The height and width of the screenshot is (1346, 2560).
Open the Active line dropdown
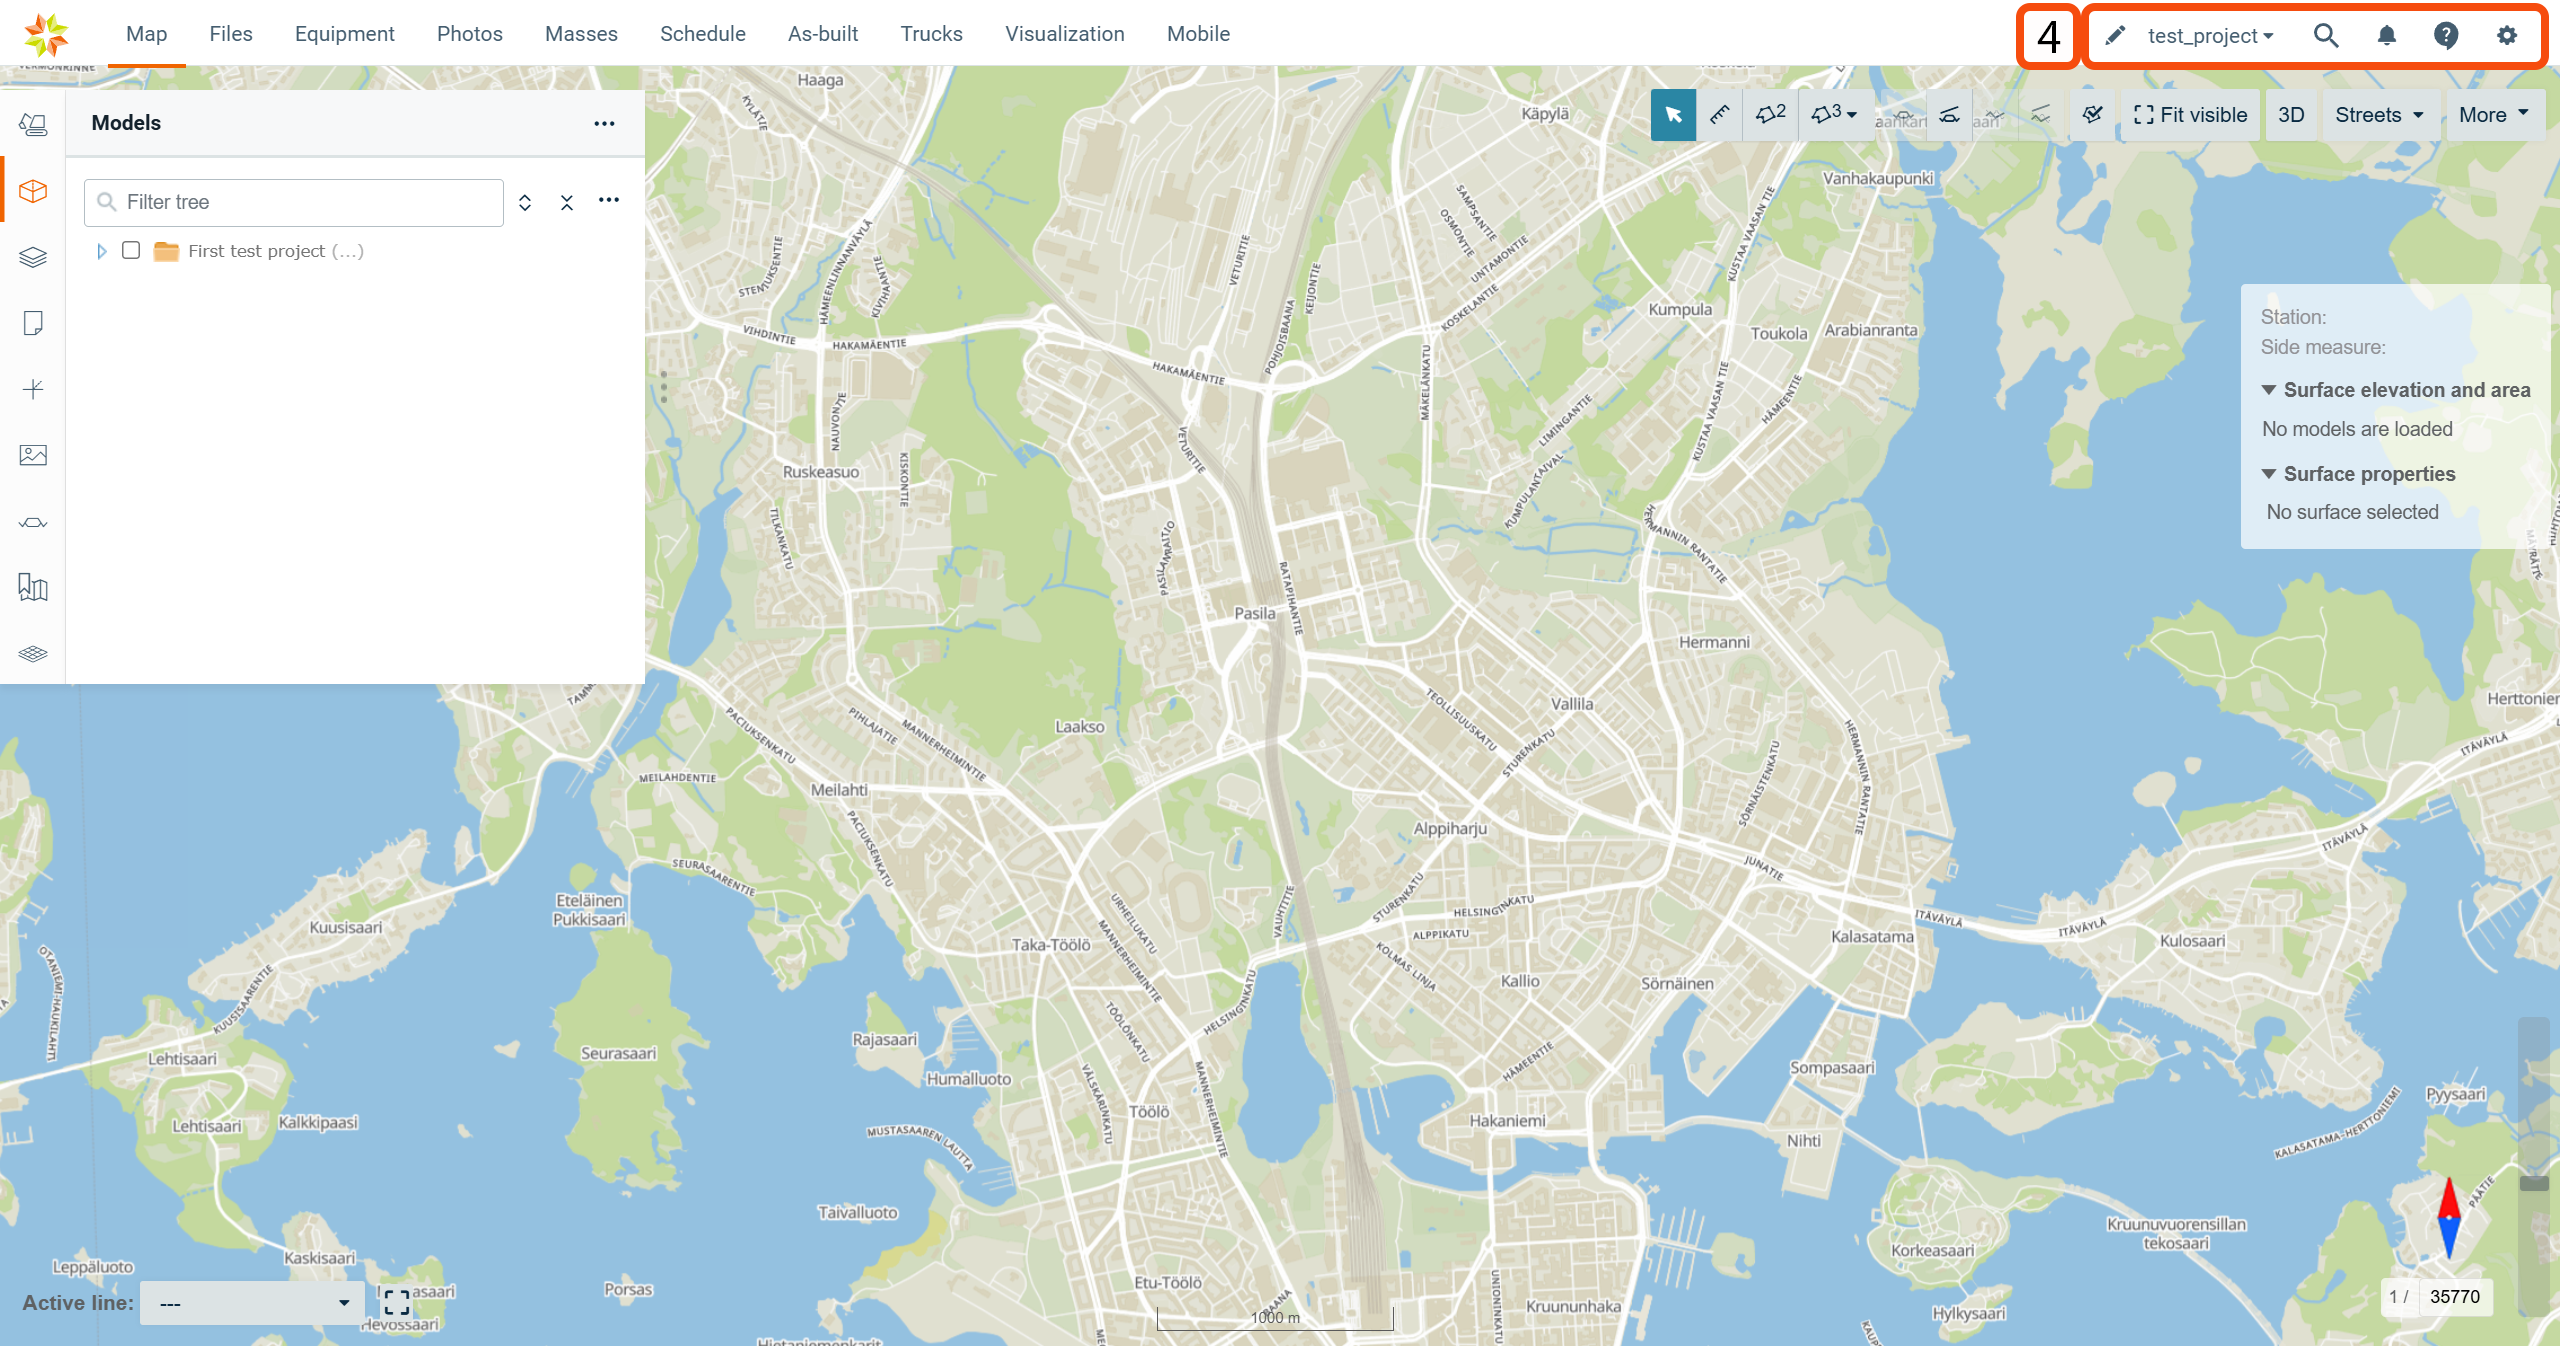(252, 1303)
